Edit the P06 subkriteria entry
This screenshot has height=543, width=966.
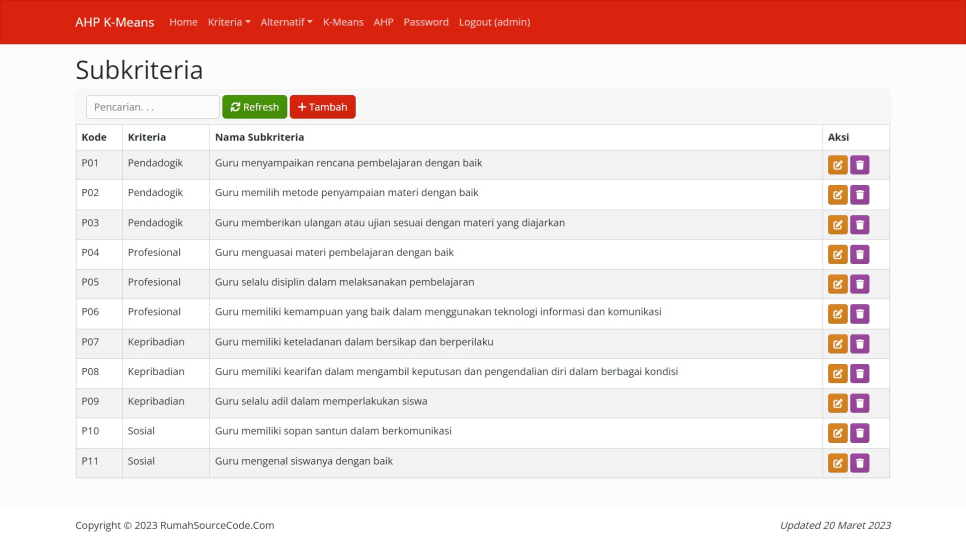coord(837,314)
